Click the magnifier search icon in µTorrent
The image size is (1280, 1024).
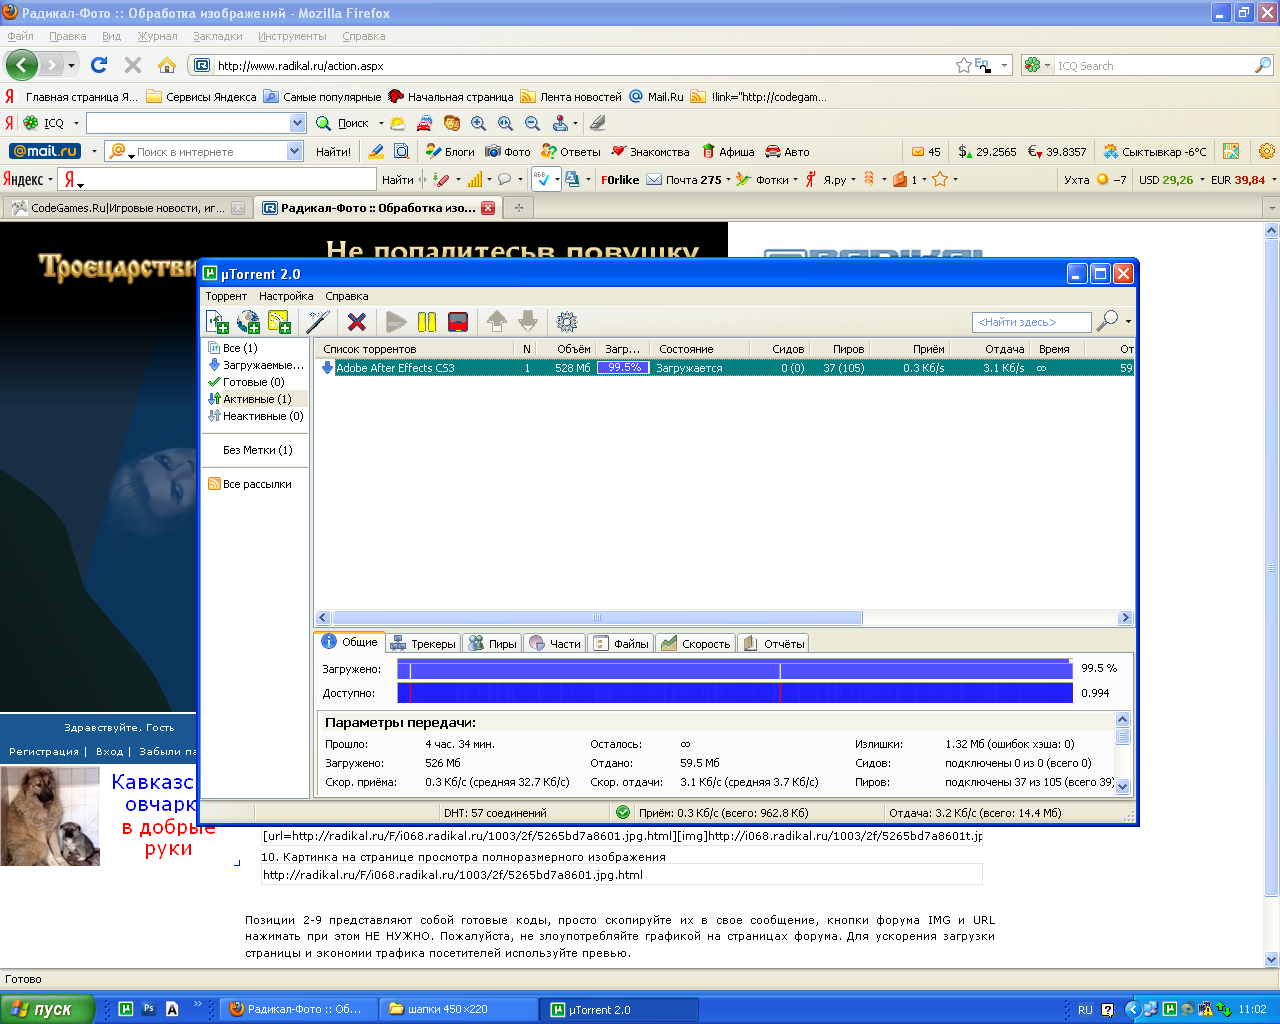pyautogui.click(x=1107, y=321)
